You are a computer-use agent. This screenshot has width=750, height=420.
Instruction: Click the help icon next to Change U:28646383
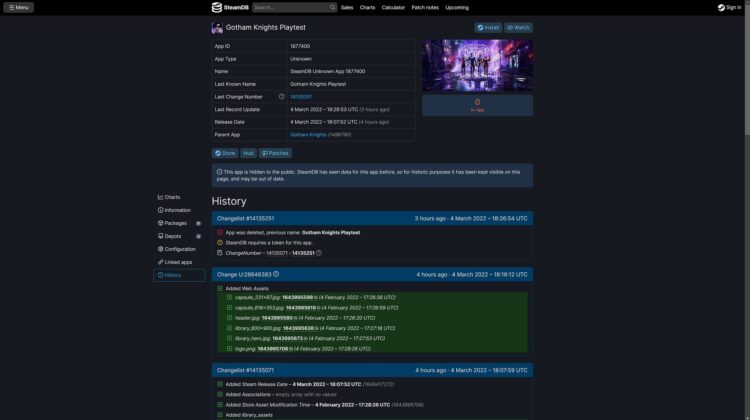pyautogui.click(x=276, y=274)
